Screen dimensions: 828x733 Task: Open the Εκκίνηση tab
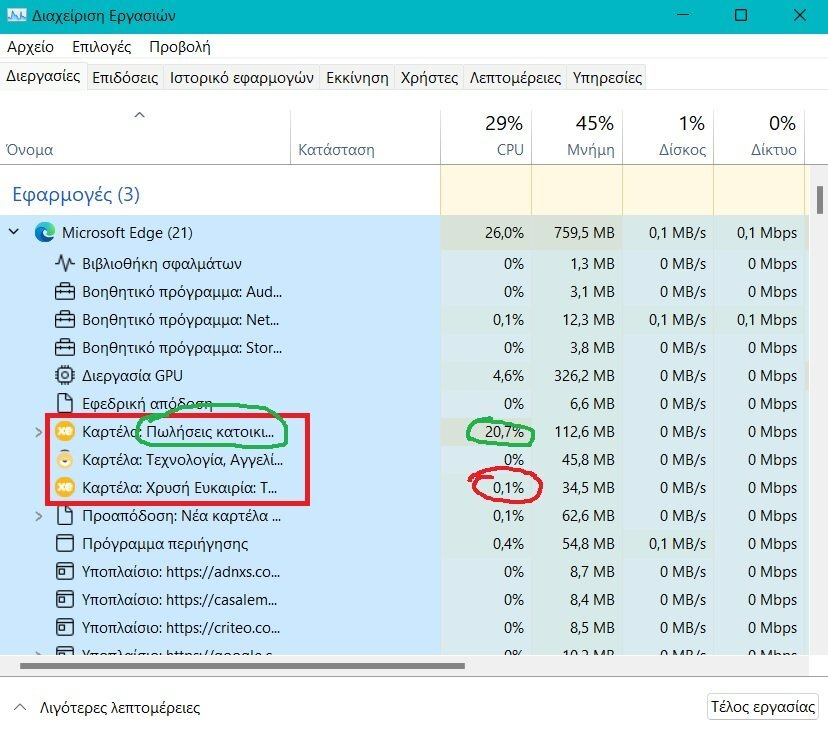pyautogui.click(x=357, y=78)
